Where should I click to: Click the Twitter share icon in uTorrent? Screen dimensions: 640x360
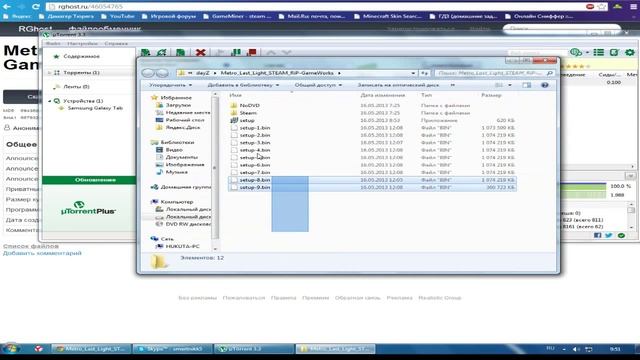point(609,236)
